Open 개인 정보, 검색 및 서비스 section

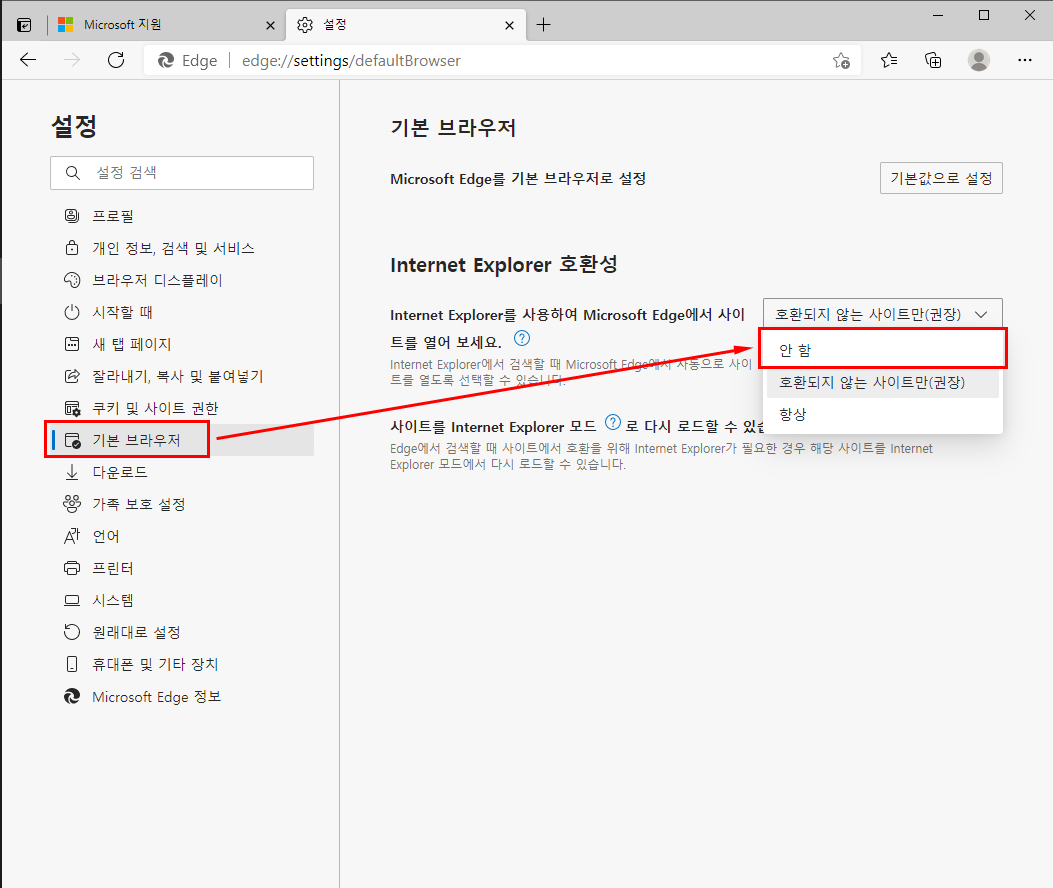point(182,248)
